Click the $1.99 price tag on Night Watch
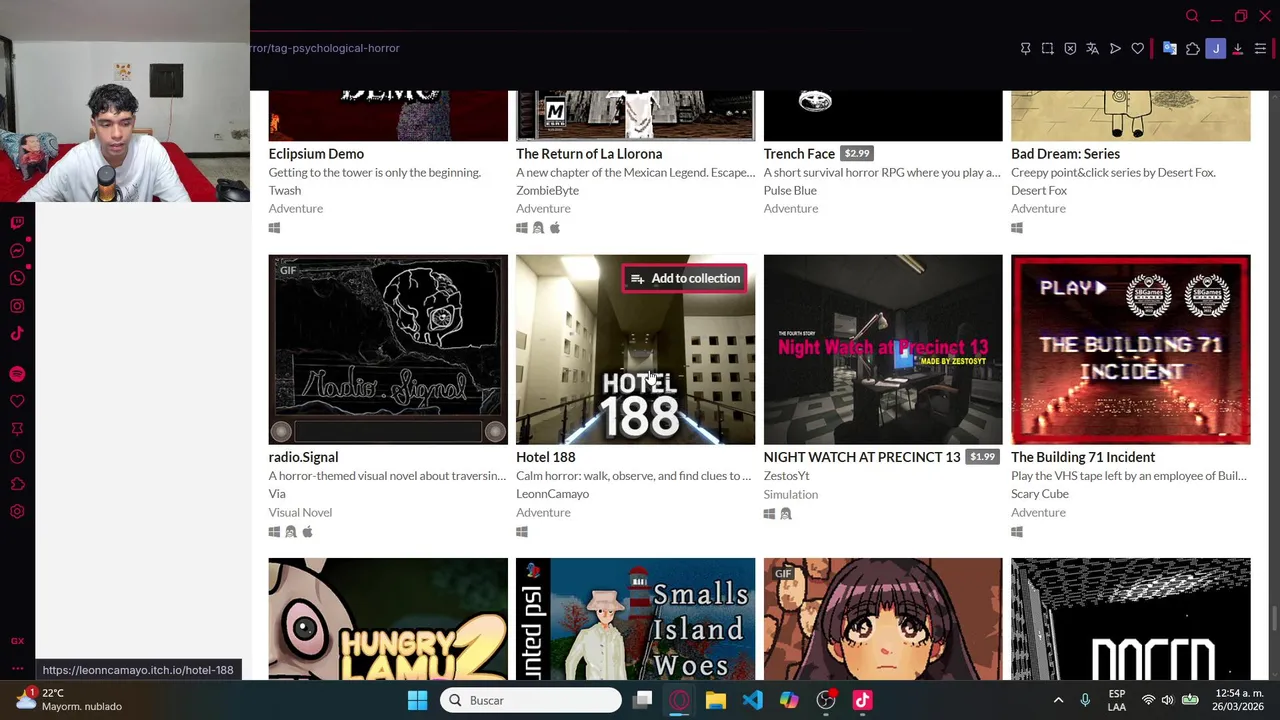 point(983,457)
